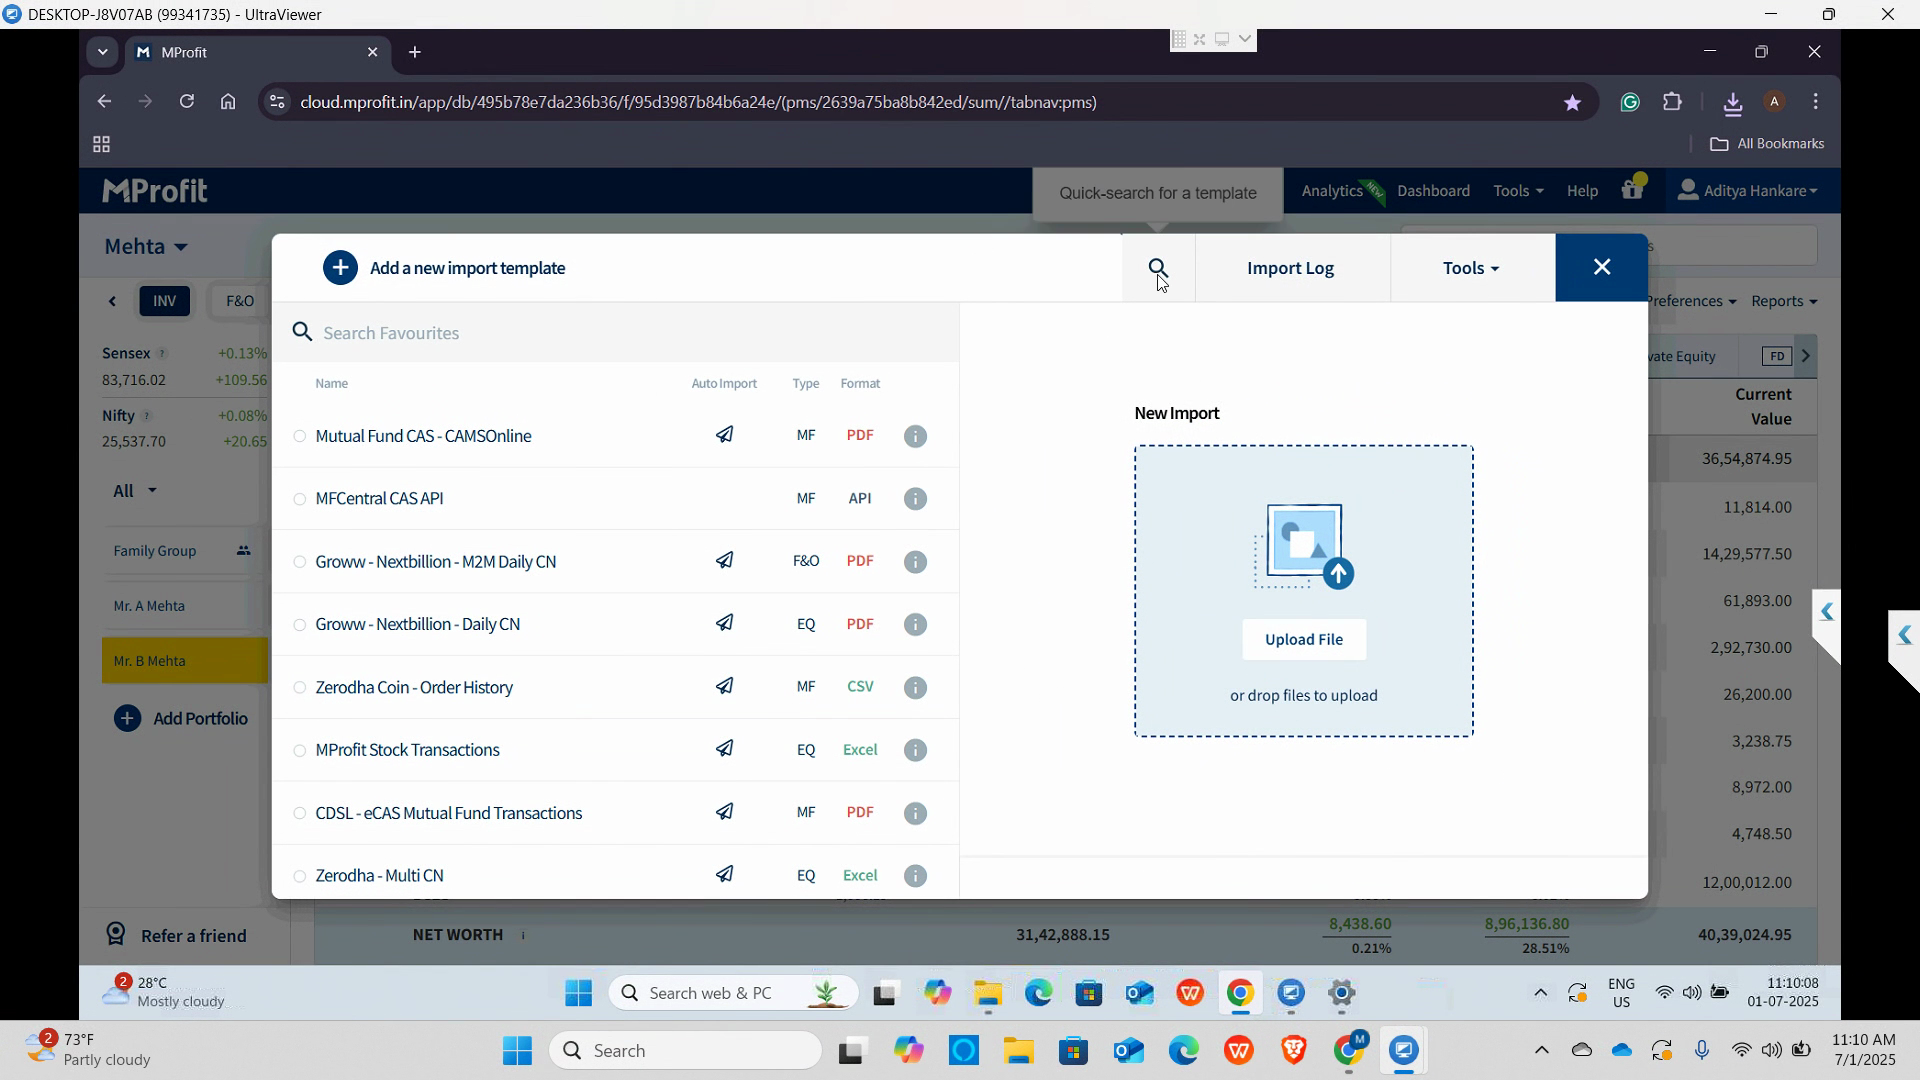Expand the Reports dropdown
Screen dimensions: 1920x1080
(1784, 301)
